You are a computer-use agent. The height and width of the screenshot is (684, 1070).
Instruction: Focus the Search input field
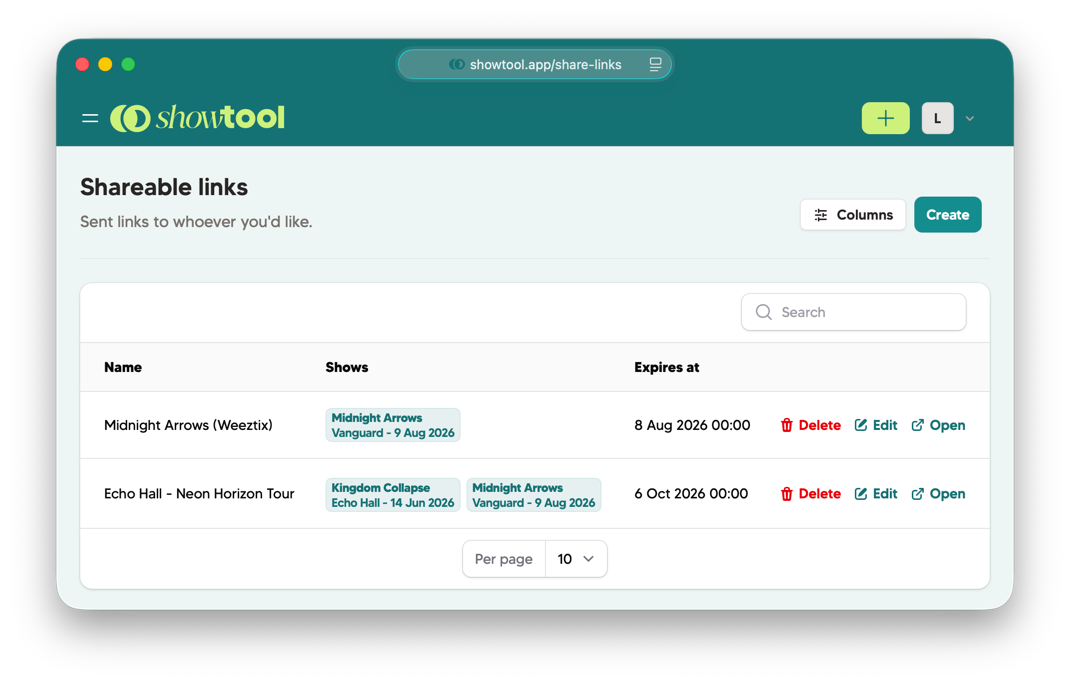(x=854, y=312)
